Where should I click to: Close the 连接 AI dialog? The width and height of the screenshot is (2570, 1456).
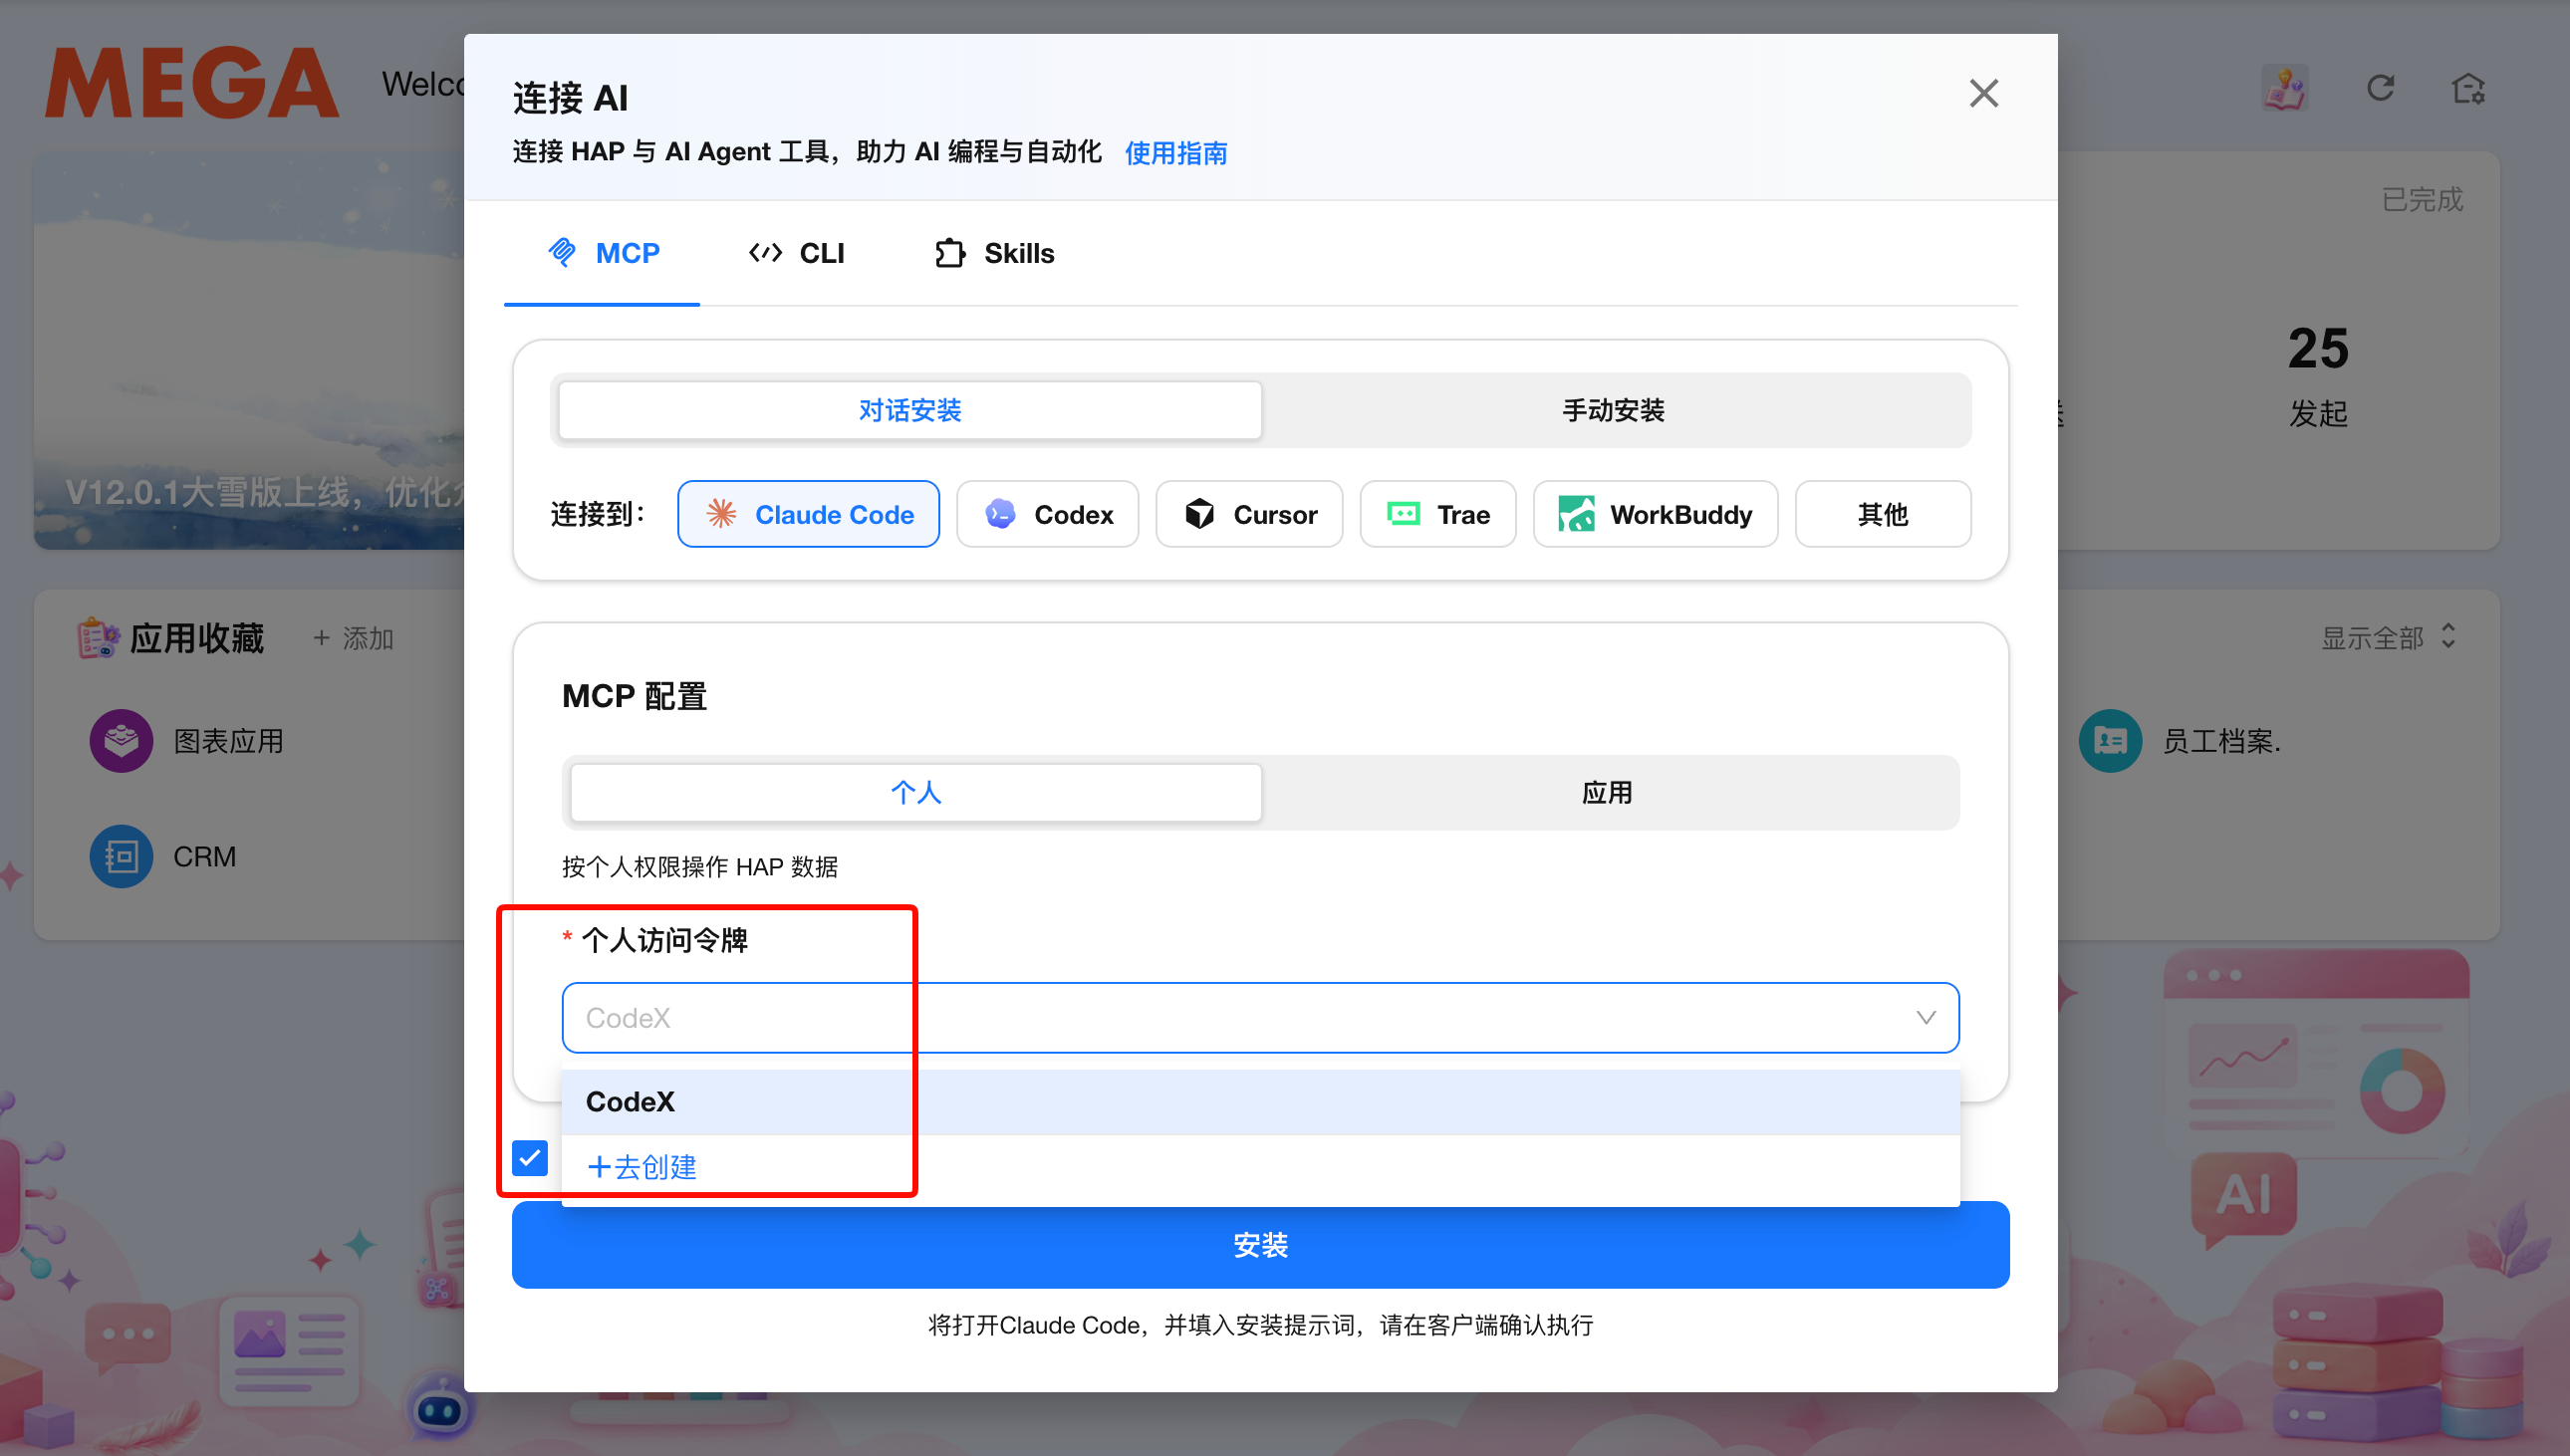1983,93
